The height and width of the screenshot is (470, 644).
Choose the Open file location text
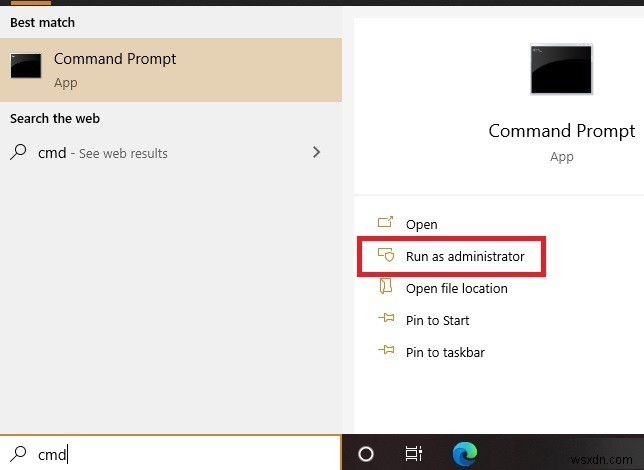[x=456, y=288]
